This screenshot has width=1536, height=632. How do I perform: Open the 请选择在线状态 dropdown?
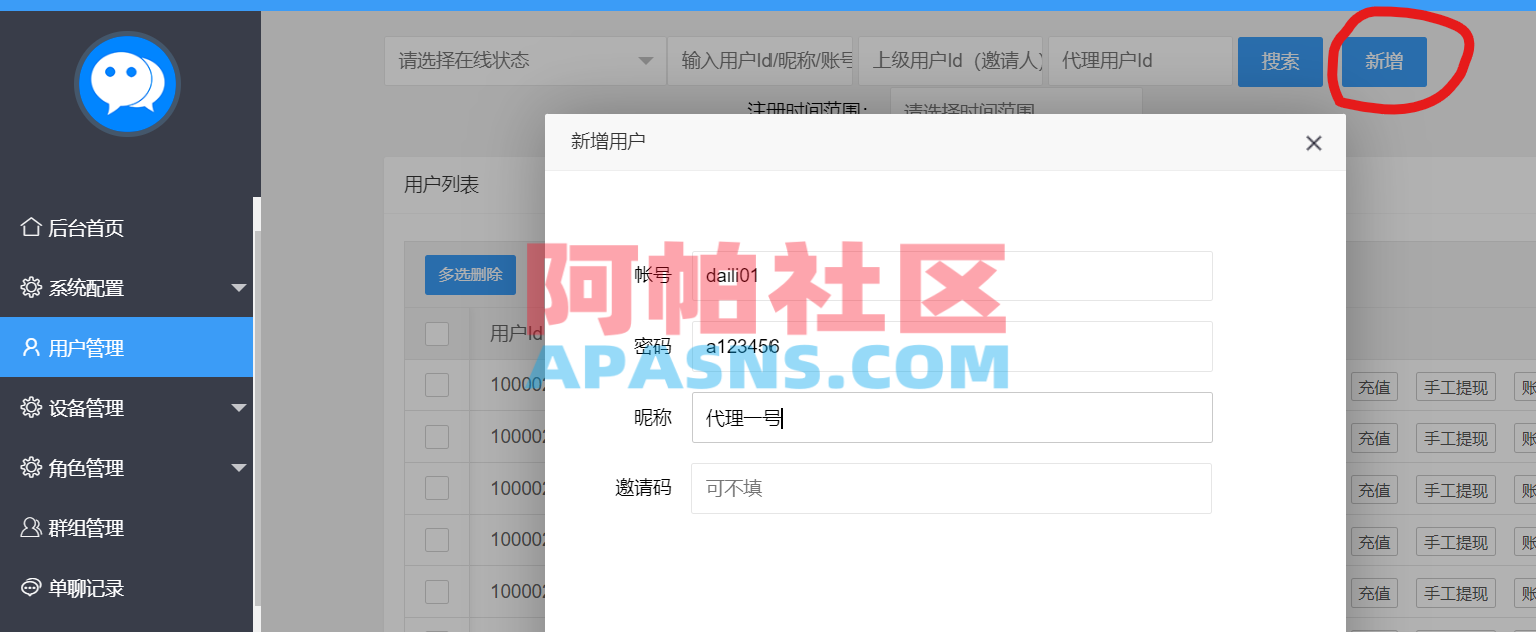525,61
